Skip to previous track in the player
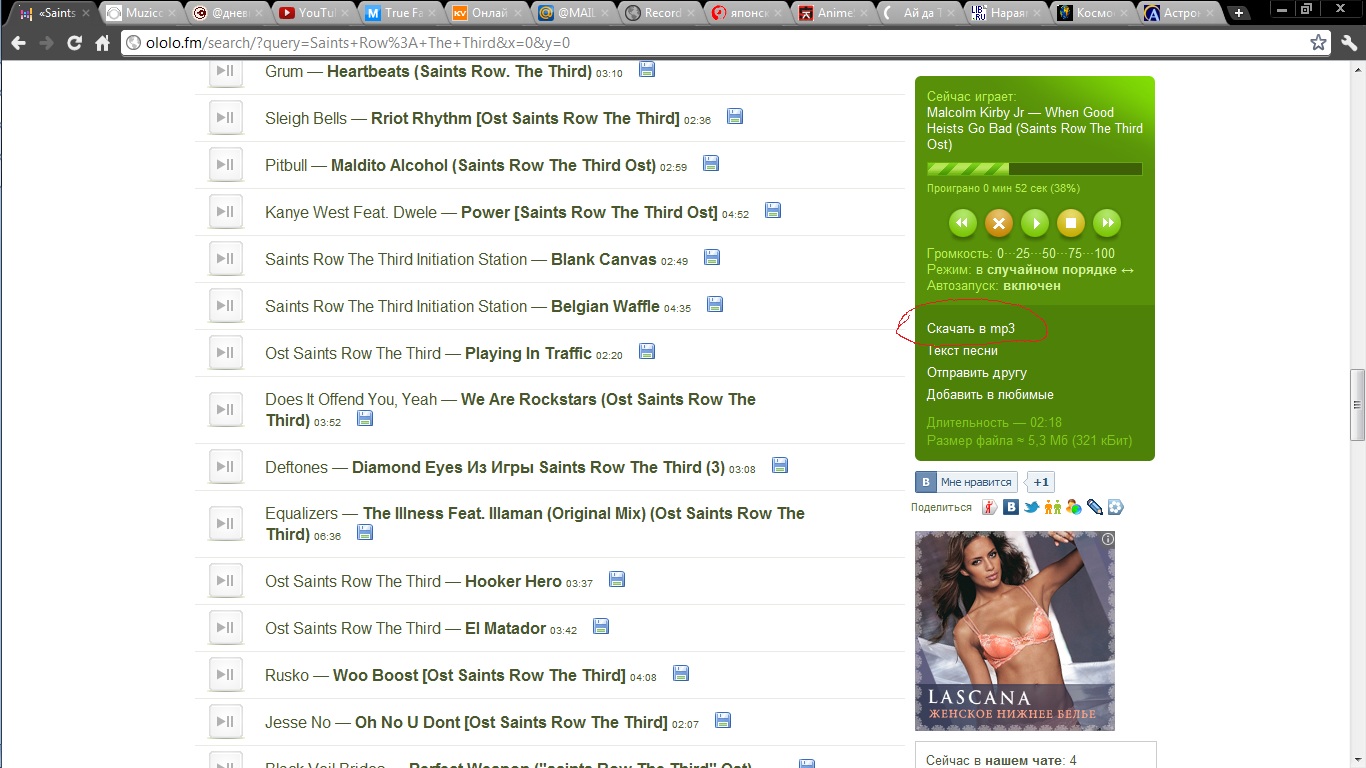The height and width of the screenshot is (768, 1366). point(962,223)
